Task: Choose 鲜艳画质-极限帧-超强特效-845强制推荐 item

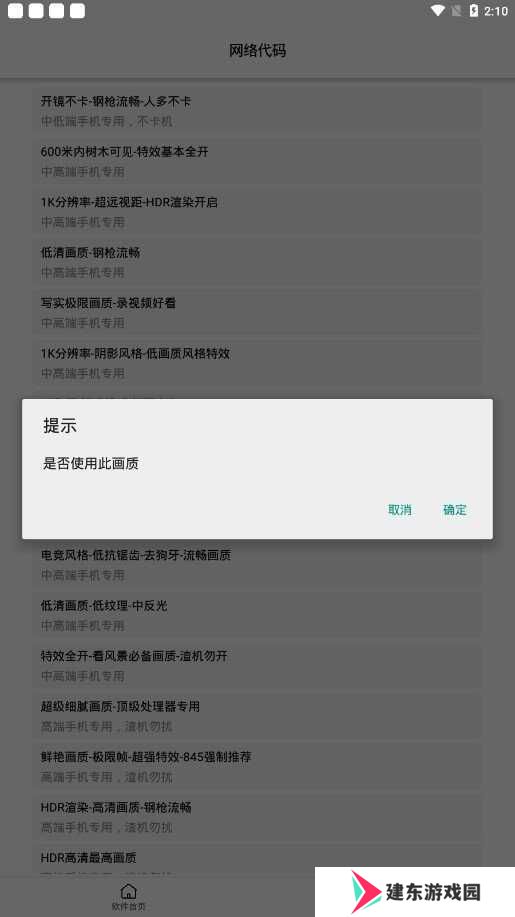Action: point(257,766)
